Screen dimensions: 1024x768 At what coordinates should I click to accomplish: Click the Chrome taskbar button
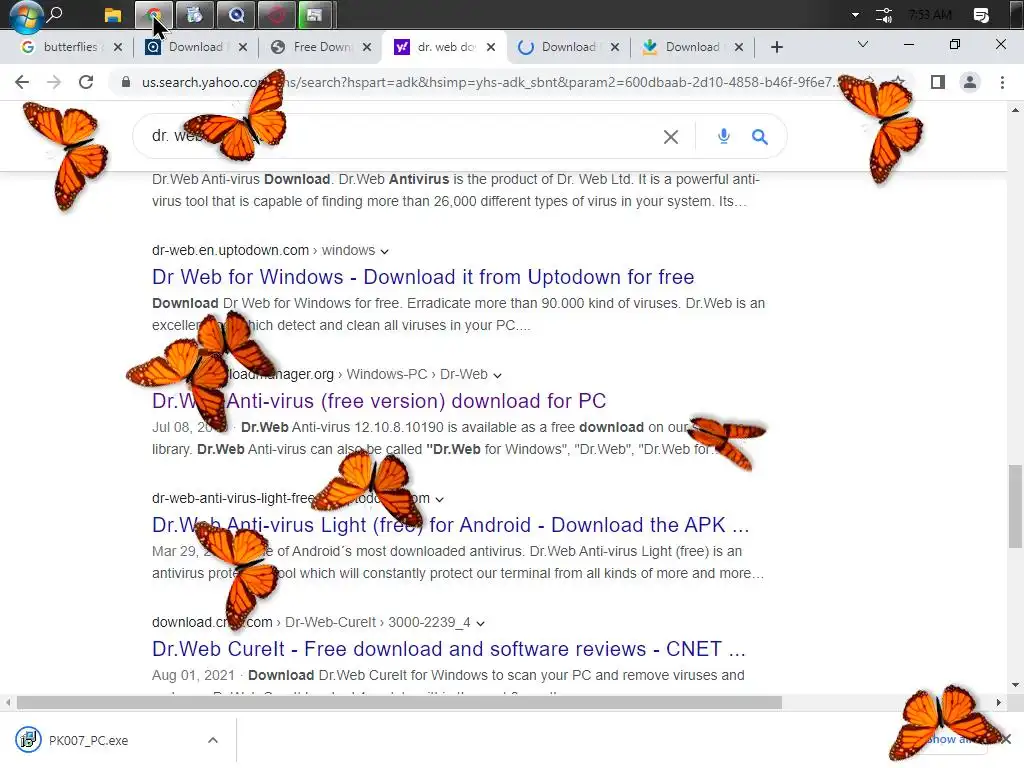pyautogui.click(x=154, y=15)
